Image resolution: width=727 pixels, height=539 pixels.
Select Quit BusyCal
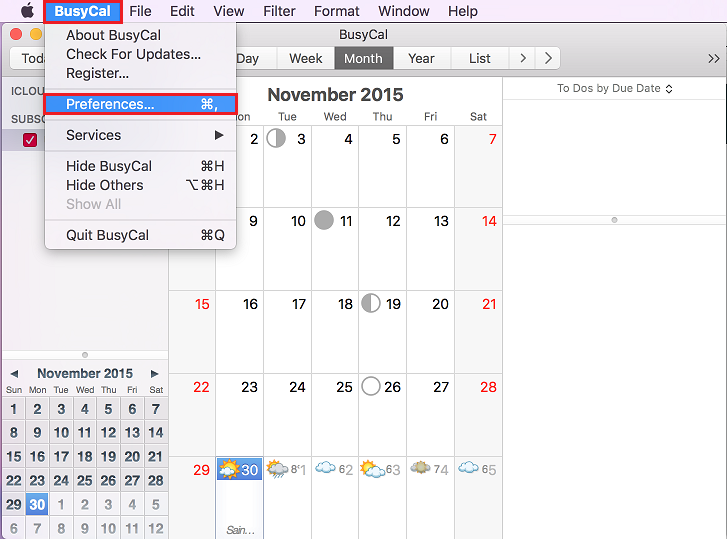pyautogui.click(x=140, y=235)
